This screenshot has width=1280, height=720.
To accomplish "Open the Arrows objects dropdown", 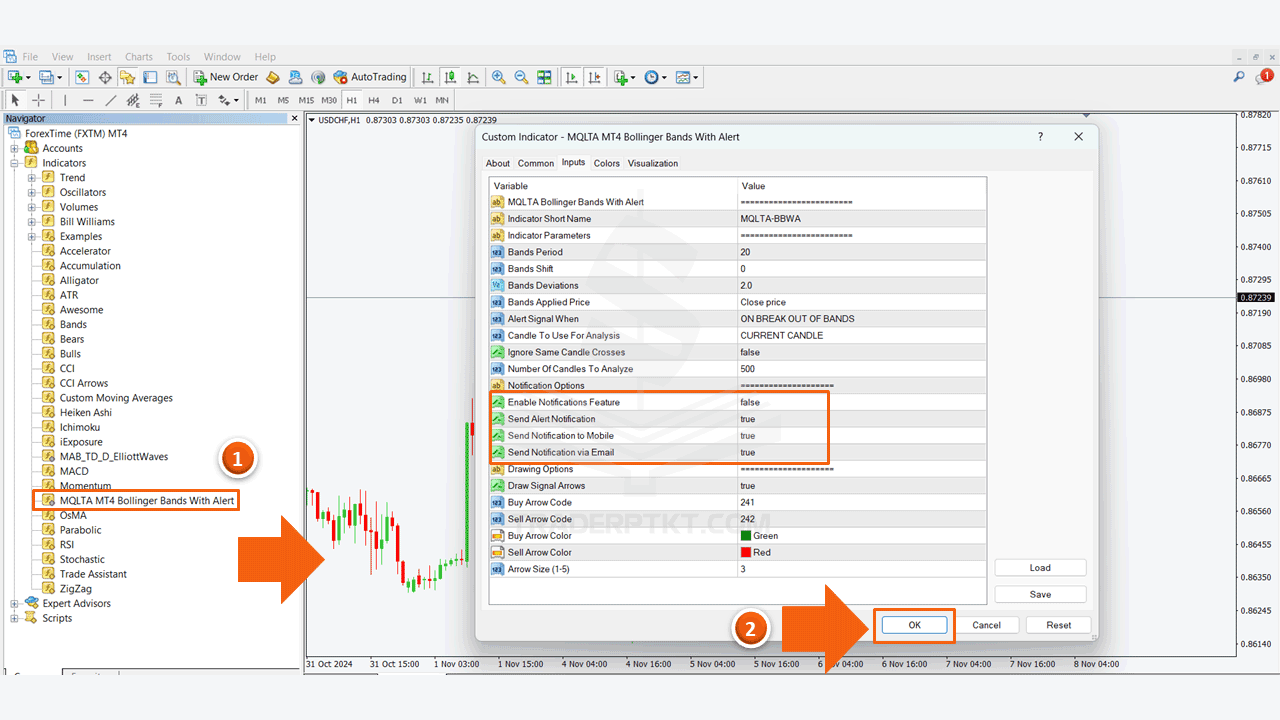I will click(228, 100).
